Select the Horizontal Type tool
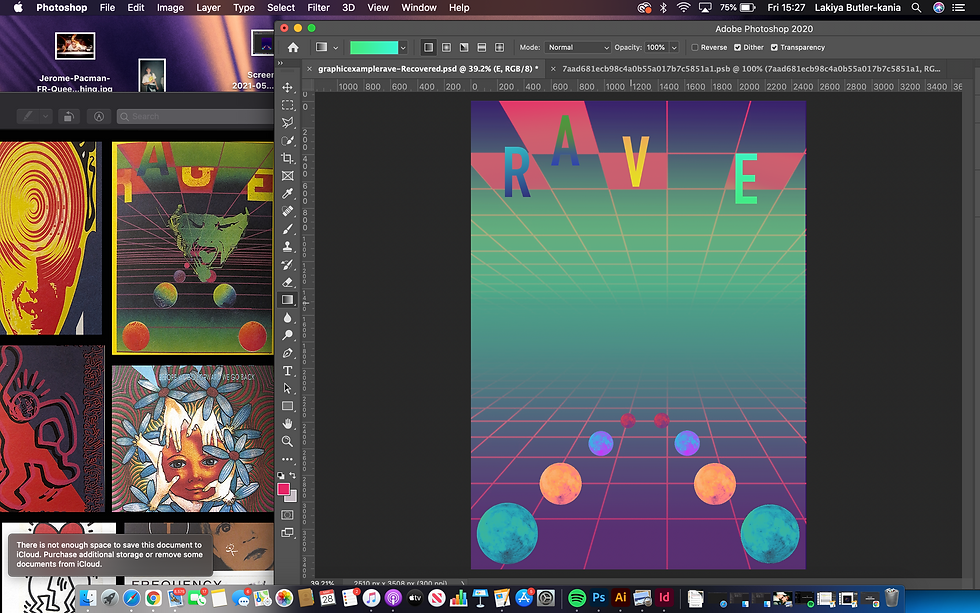 point(288,371)
